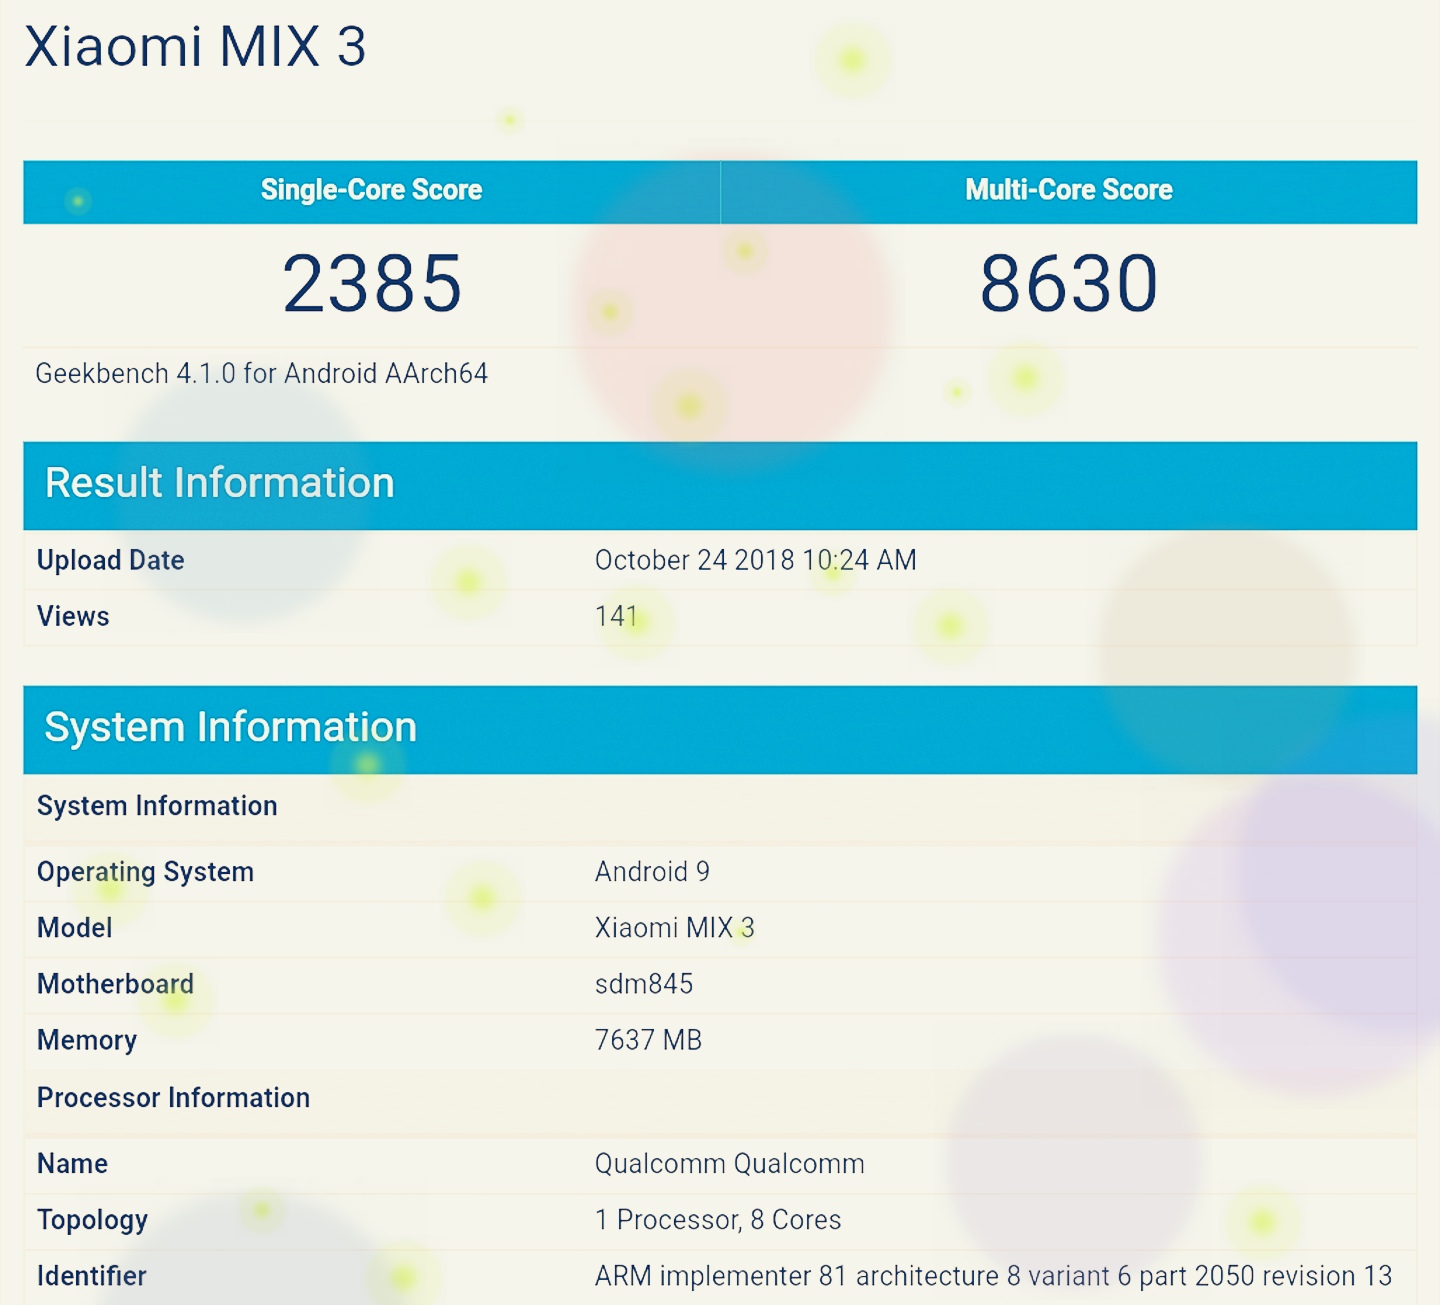Click the 7637 MB memory value

pyautogui.click(x=648, y=1040)
